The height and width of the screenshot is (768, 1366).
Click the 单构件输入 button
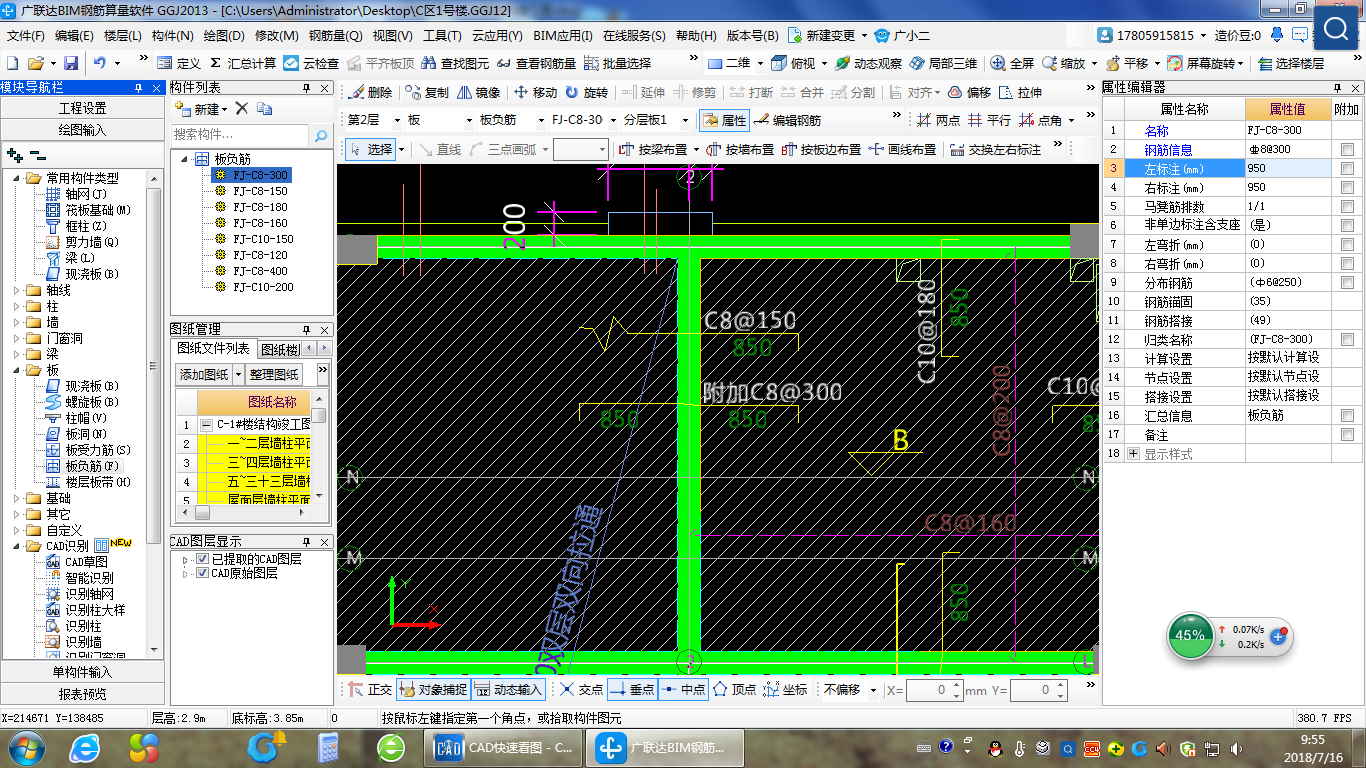(x=81, y=672)
